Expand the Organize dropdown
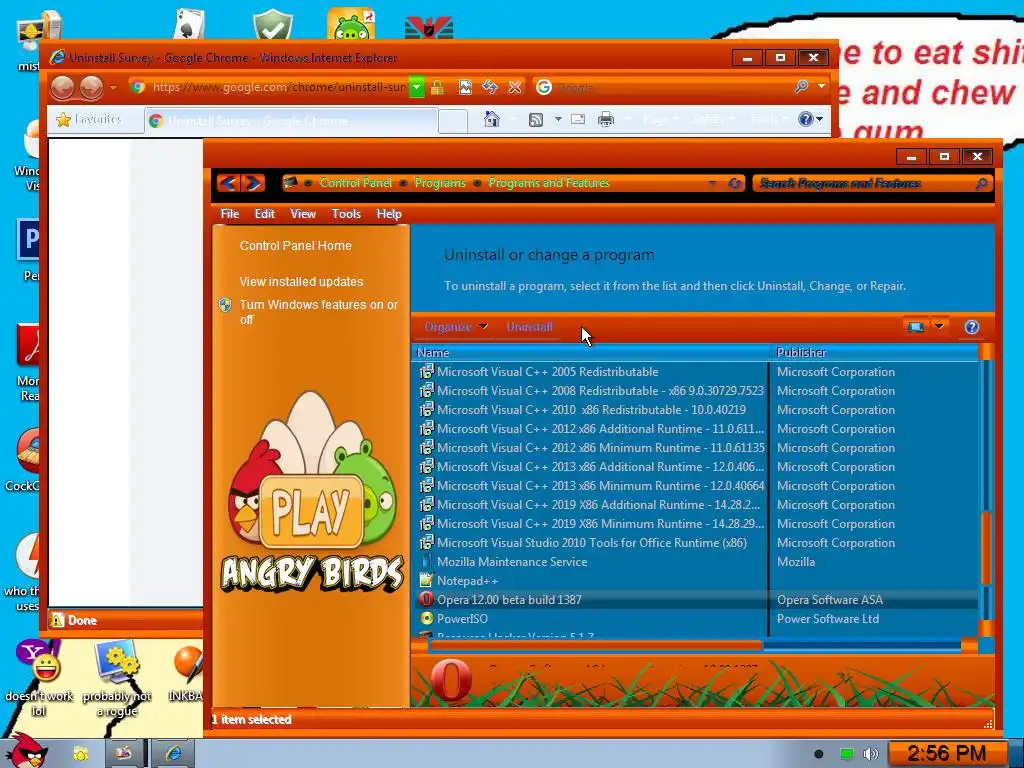Viewport: 1024px width, 768px height. (x=456, y=327)
